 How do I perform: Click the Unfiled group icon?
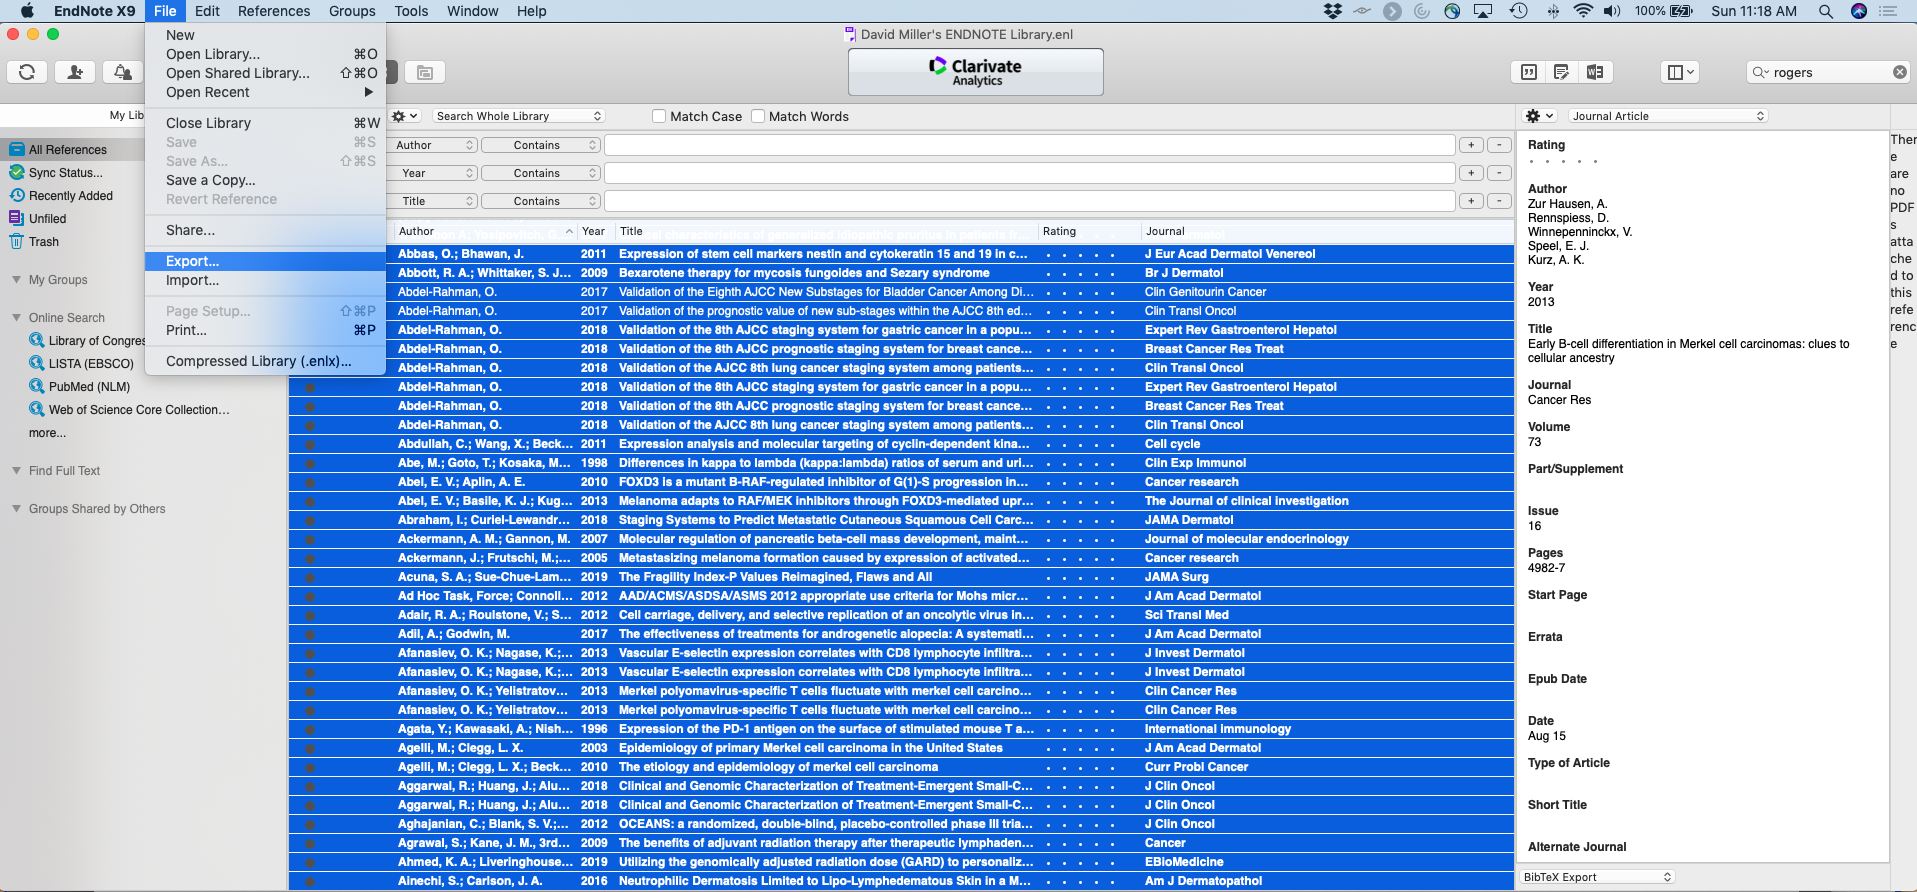[x=16, y=218]
